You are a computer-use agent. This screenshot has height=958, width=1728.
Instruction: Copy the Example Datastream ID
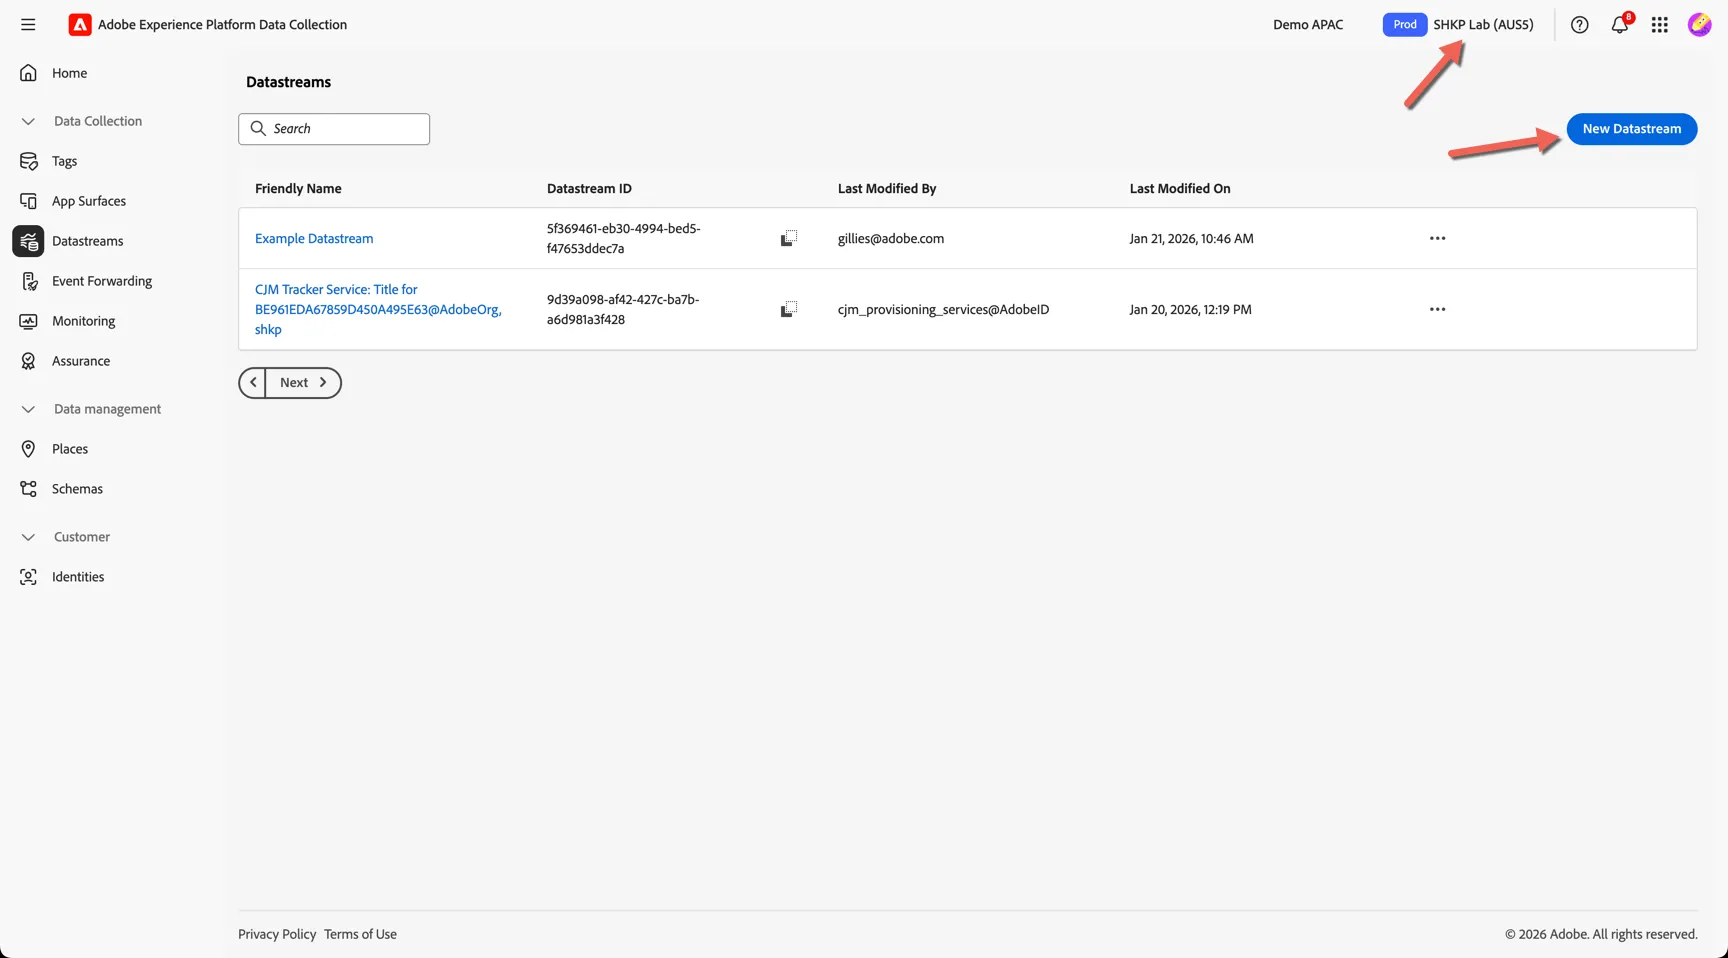tap(788, 238)
